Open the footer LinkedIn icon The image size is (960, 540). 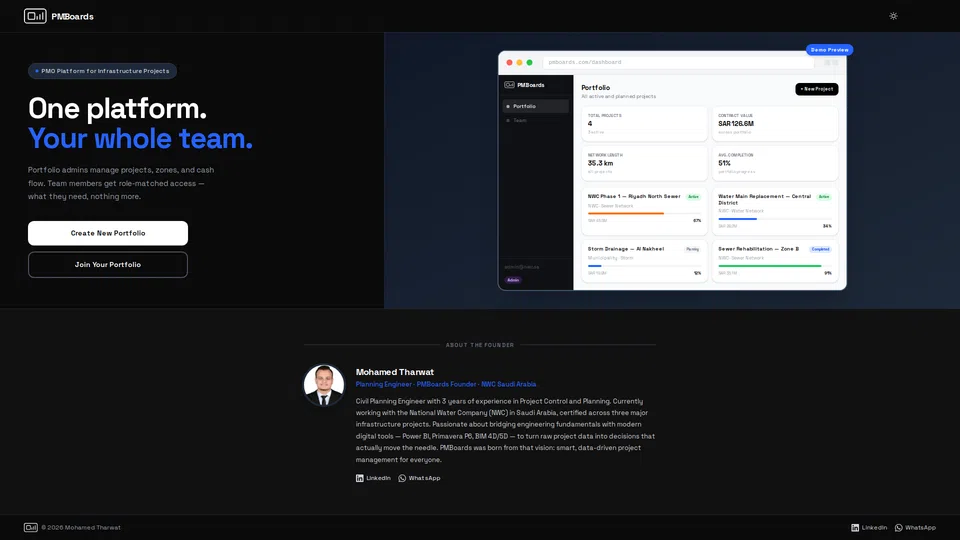point(855,528)
